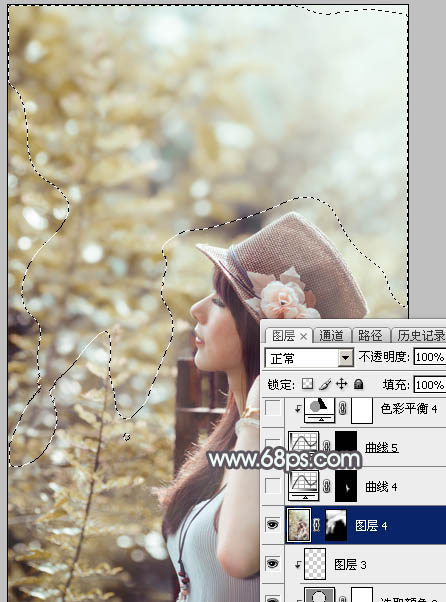Screen dimensions: 446x602
Task: Switch to the 路径 tab
Action: point(370,336)
